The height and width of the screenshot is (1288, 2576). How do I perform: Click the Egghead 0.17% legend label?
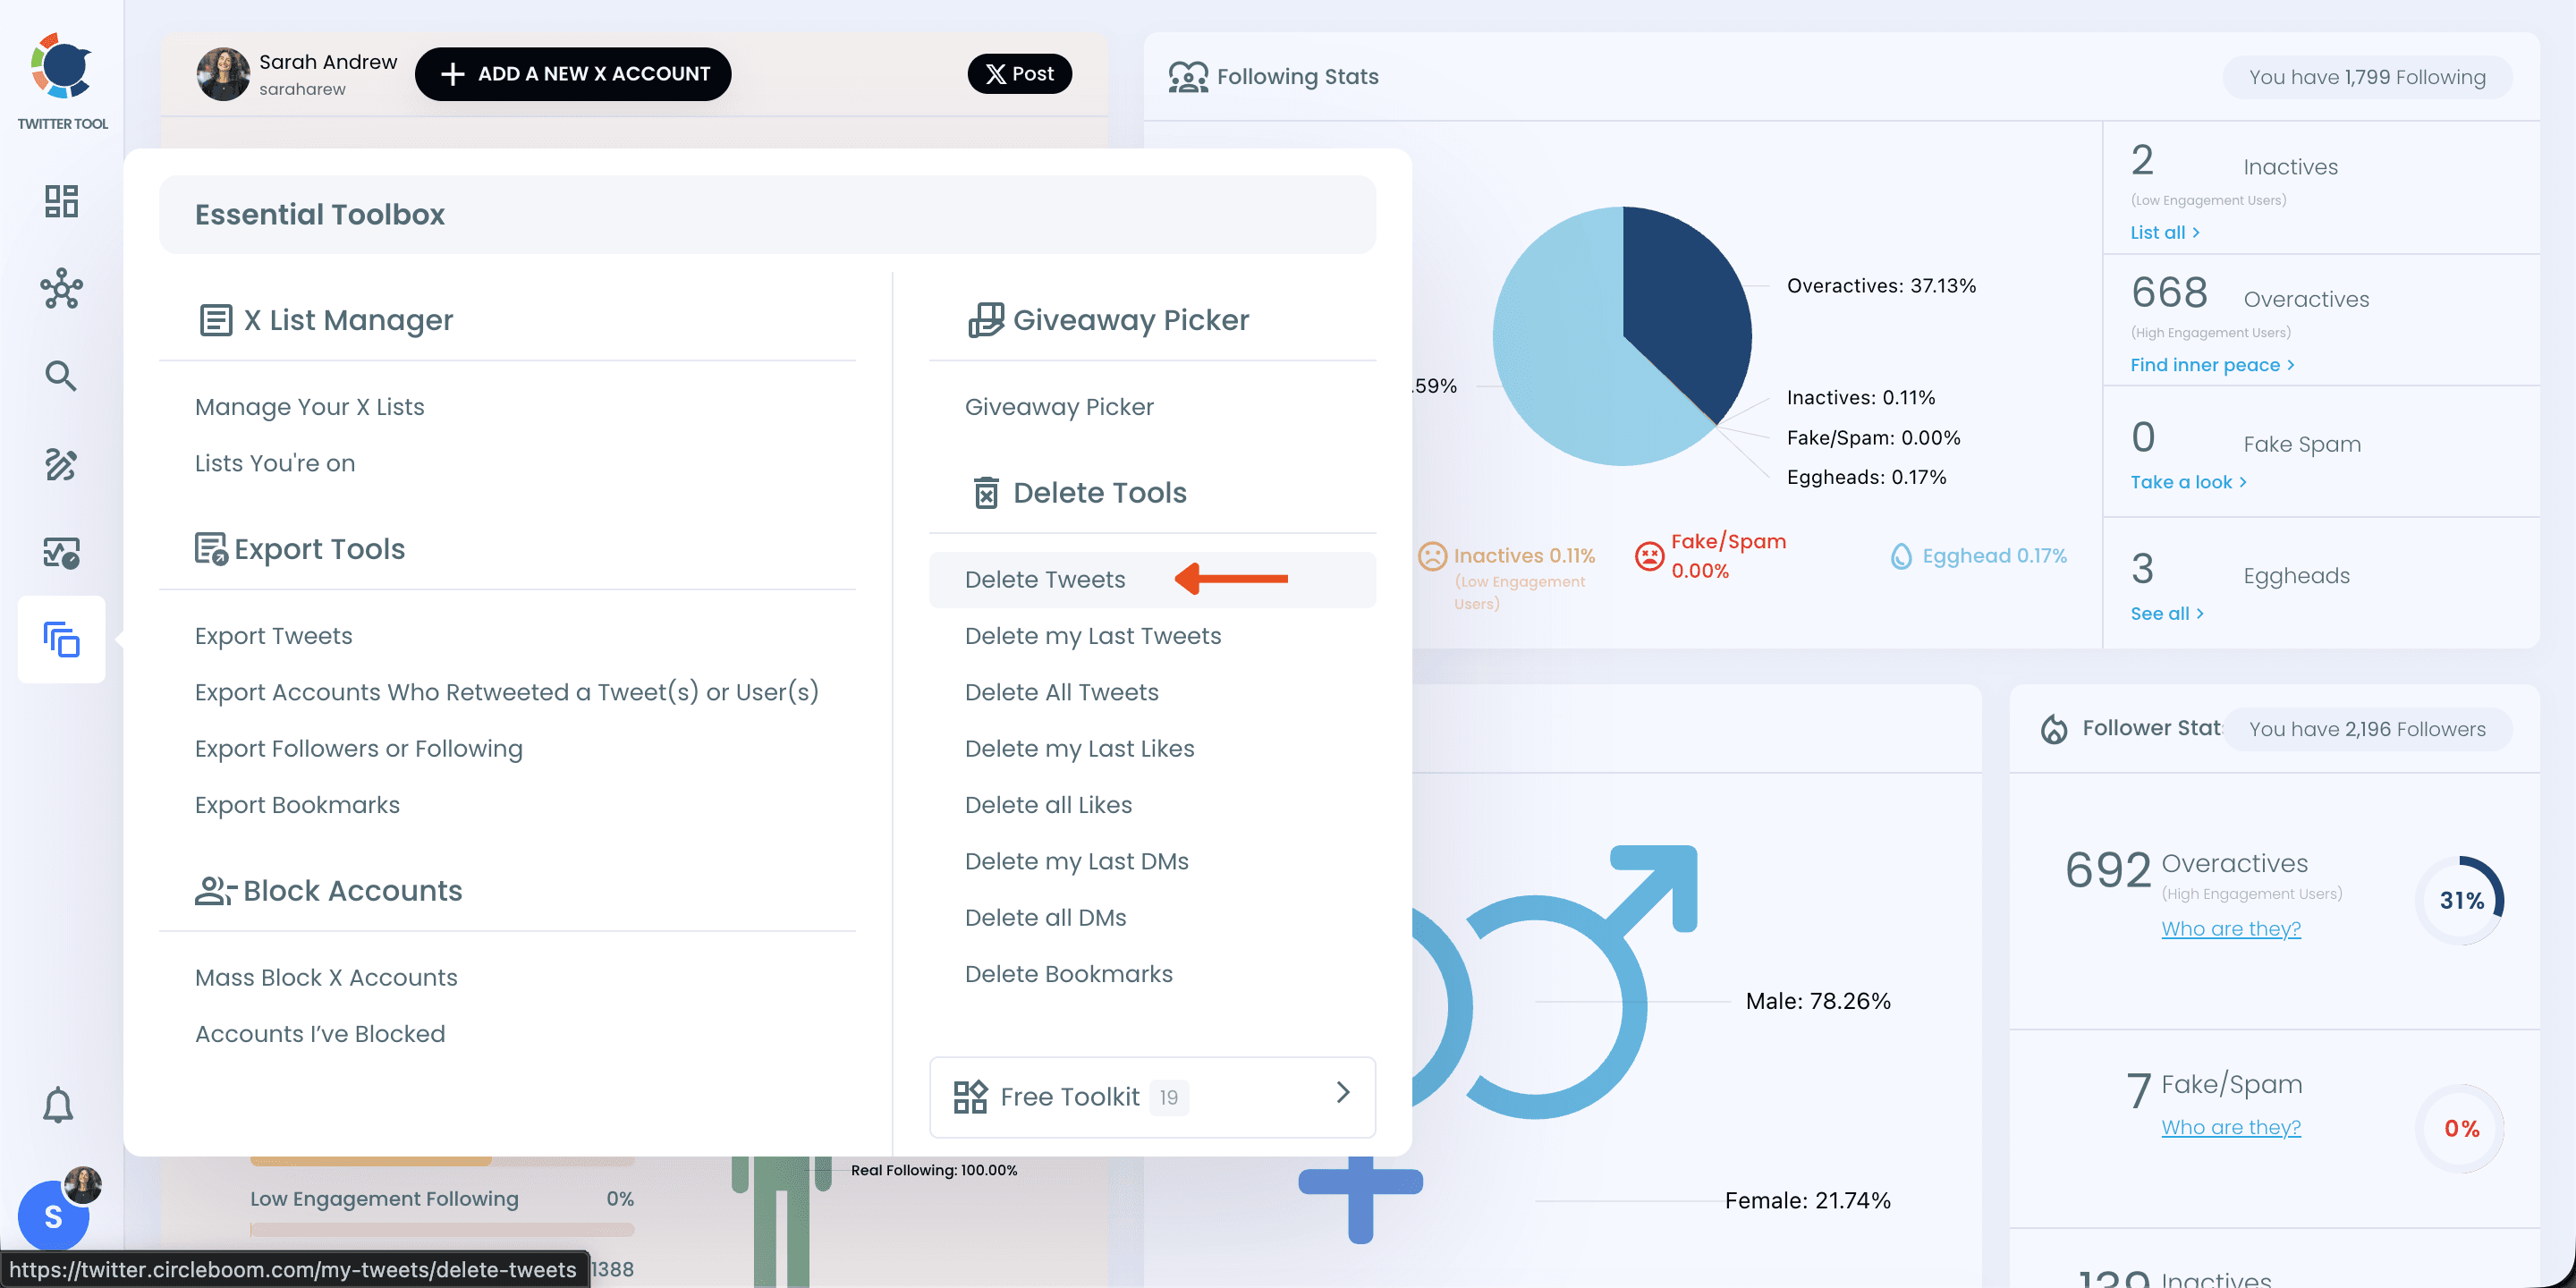(x=1994, y=556)
